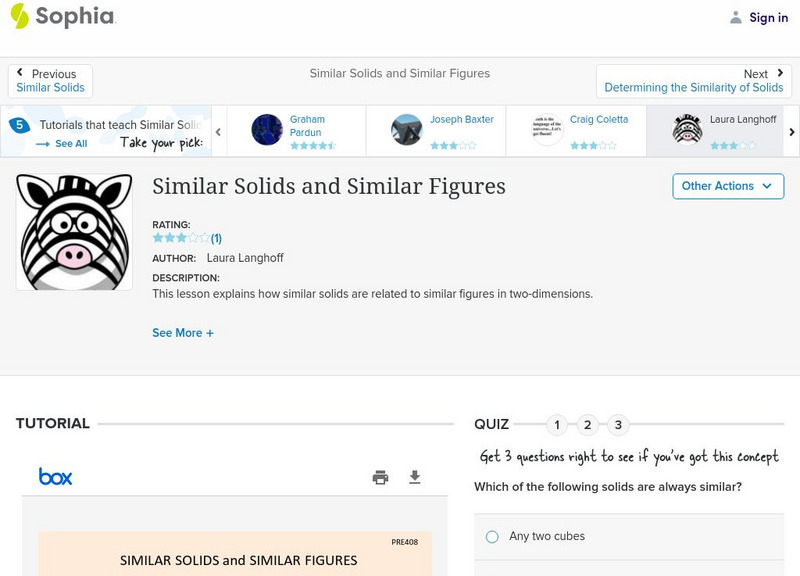Click the download icon in Box viewer

[x=415, y=477]
